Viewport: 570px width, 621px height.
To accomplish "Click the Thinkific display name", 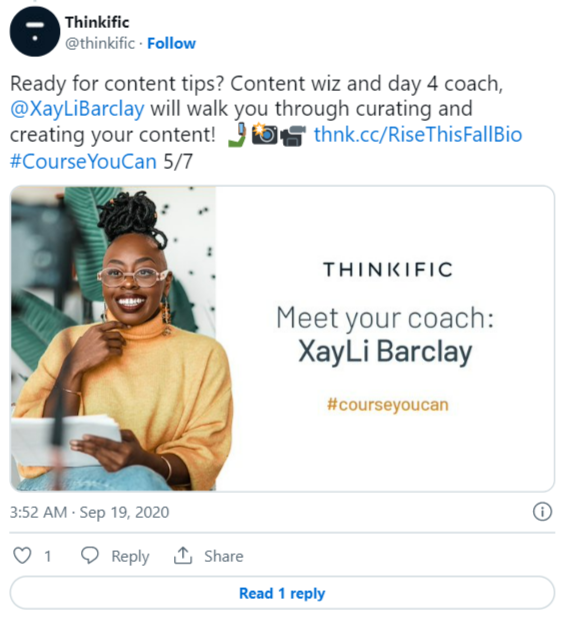I will (x=97, y=22).
